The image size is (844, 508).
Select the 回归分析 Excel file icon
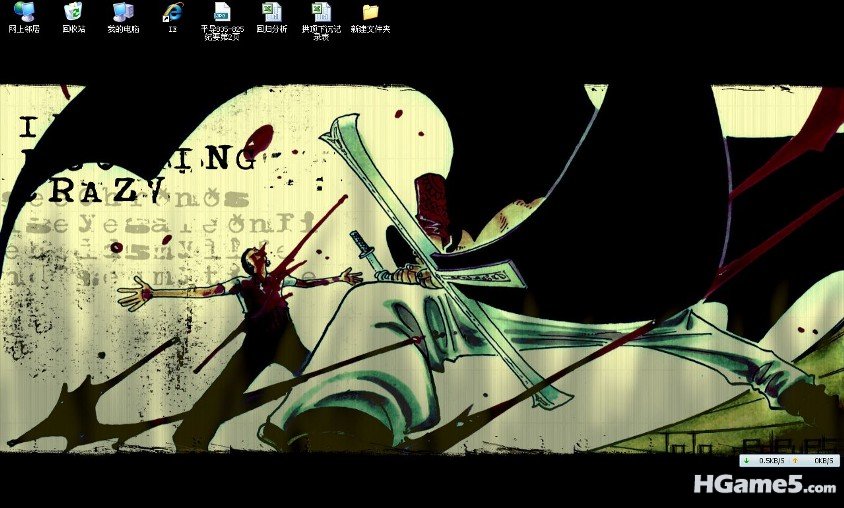tap(271, 12)
